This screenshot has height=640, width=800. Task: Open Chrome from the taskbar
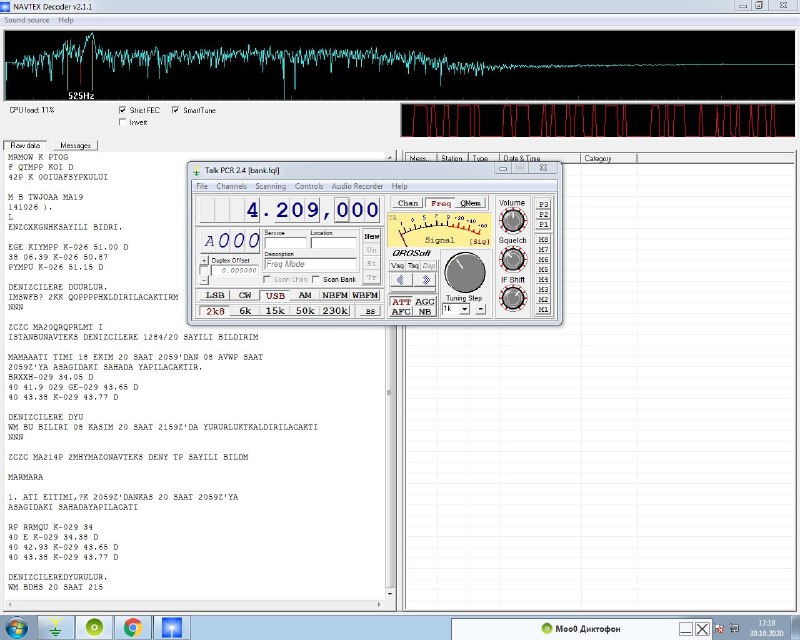pyautogui.click(x=132, y=627)
